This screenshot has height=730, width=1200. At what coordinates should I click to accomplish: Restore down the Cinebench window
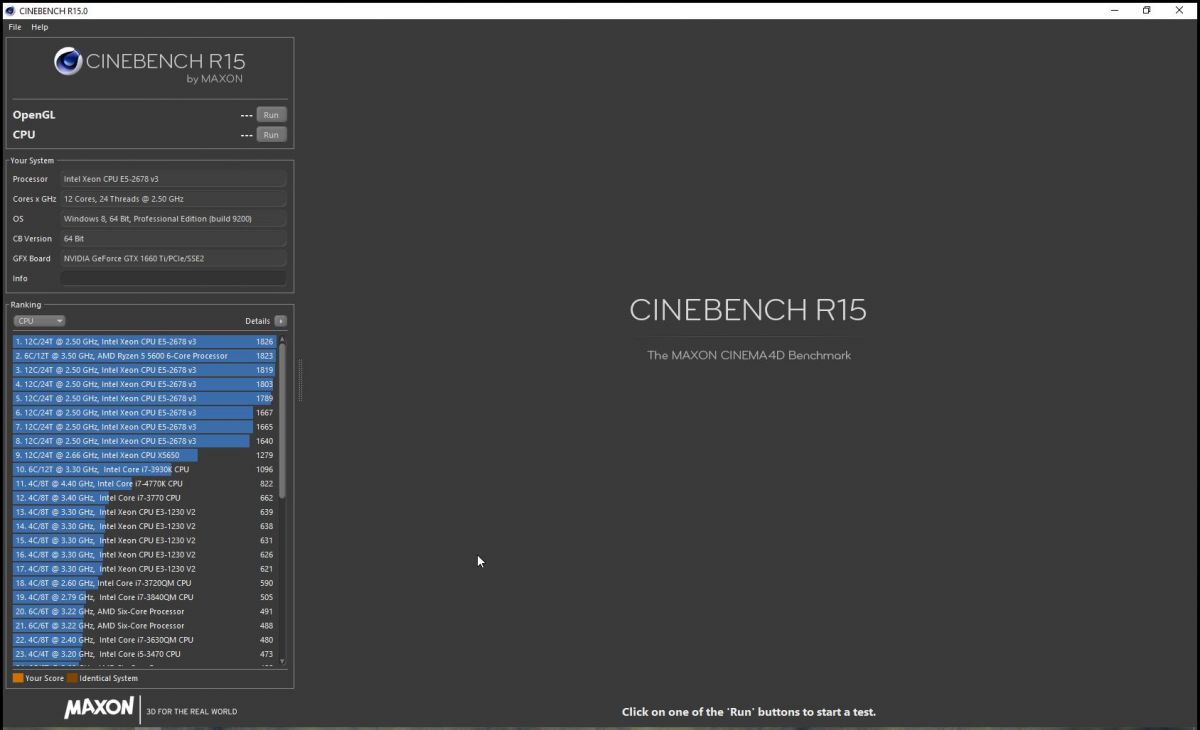pyautogui.click(x=1147, y=10)
